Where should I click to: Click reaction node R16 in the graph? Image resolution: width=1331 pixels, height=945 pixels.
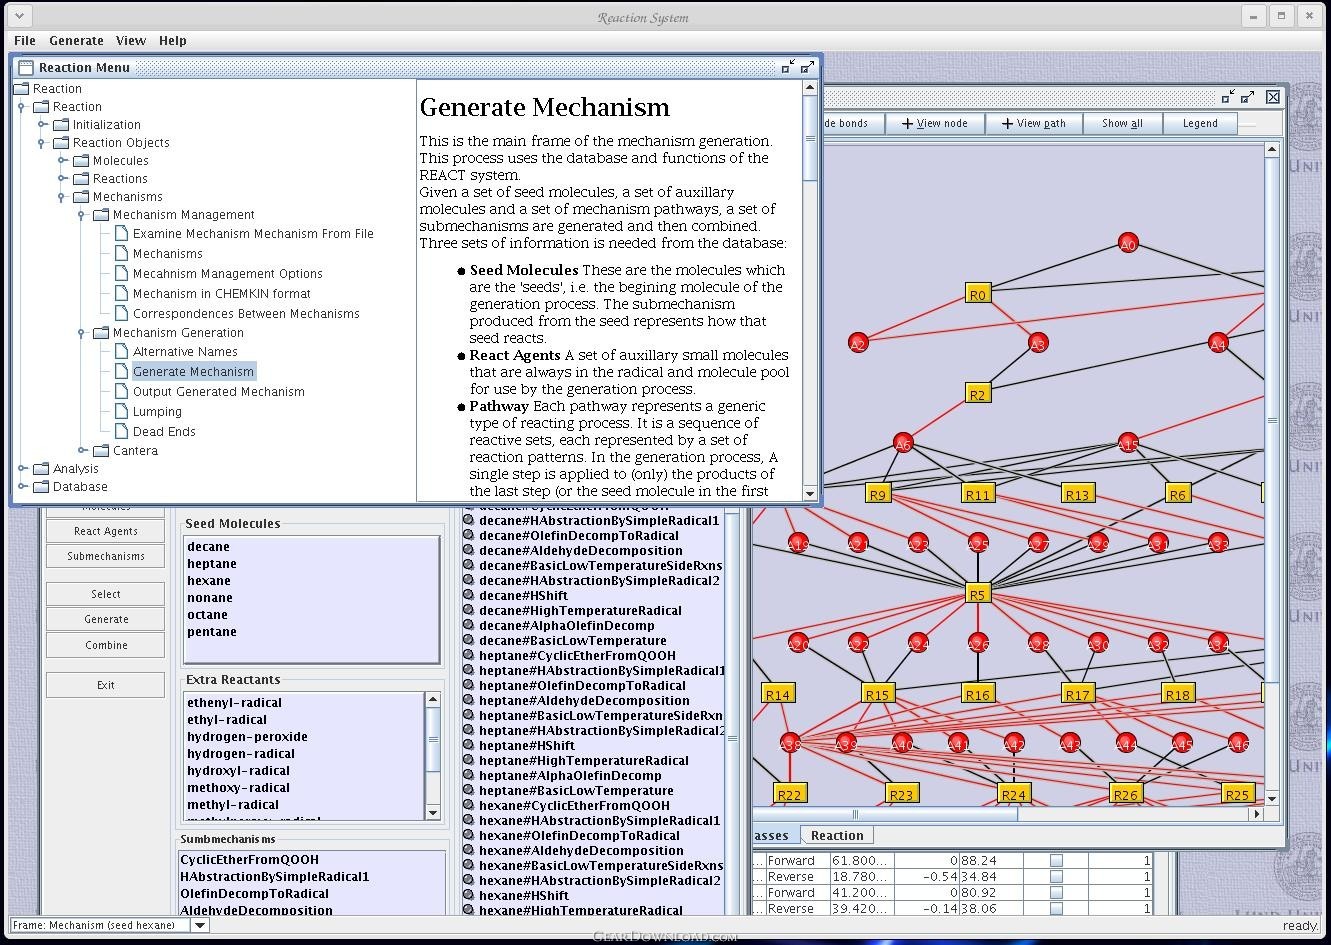click(977, 694)
